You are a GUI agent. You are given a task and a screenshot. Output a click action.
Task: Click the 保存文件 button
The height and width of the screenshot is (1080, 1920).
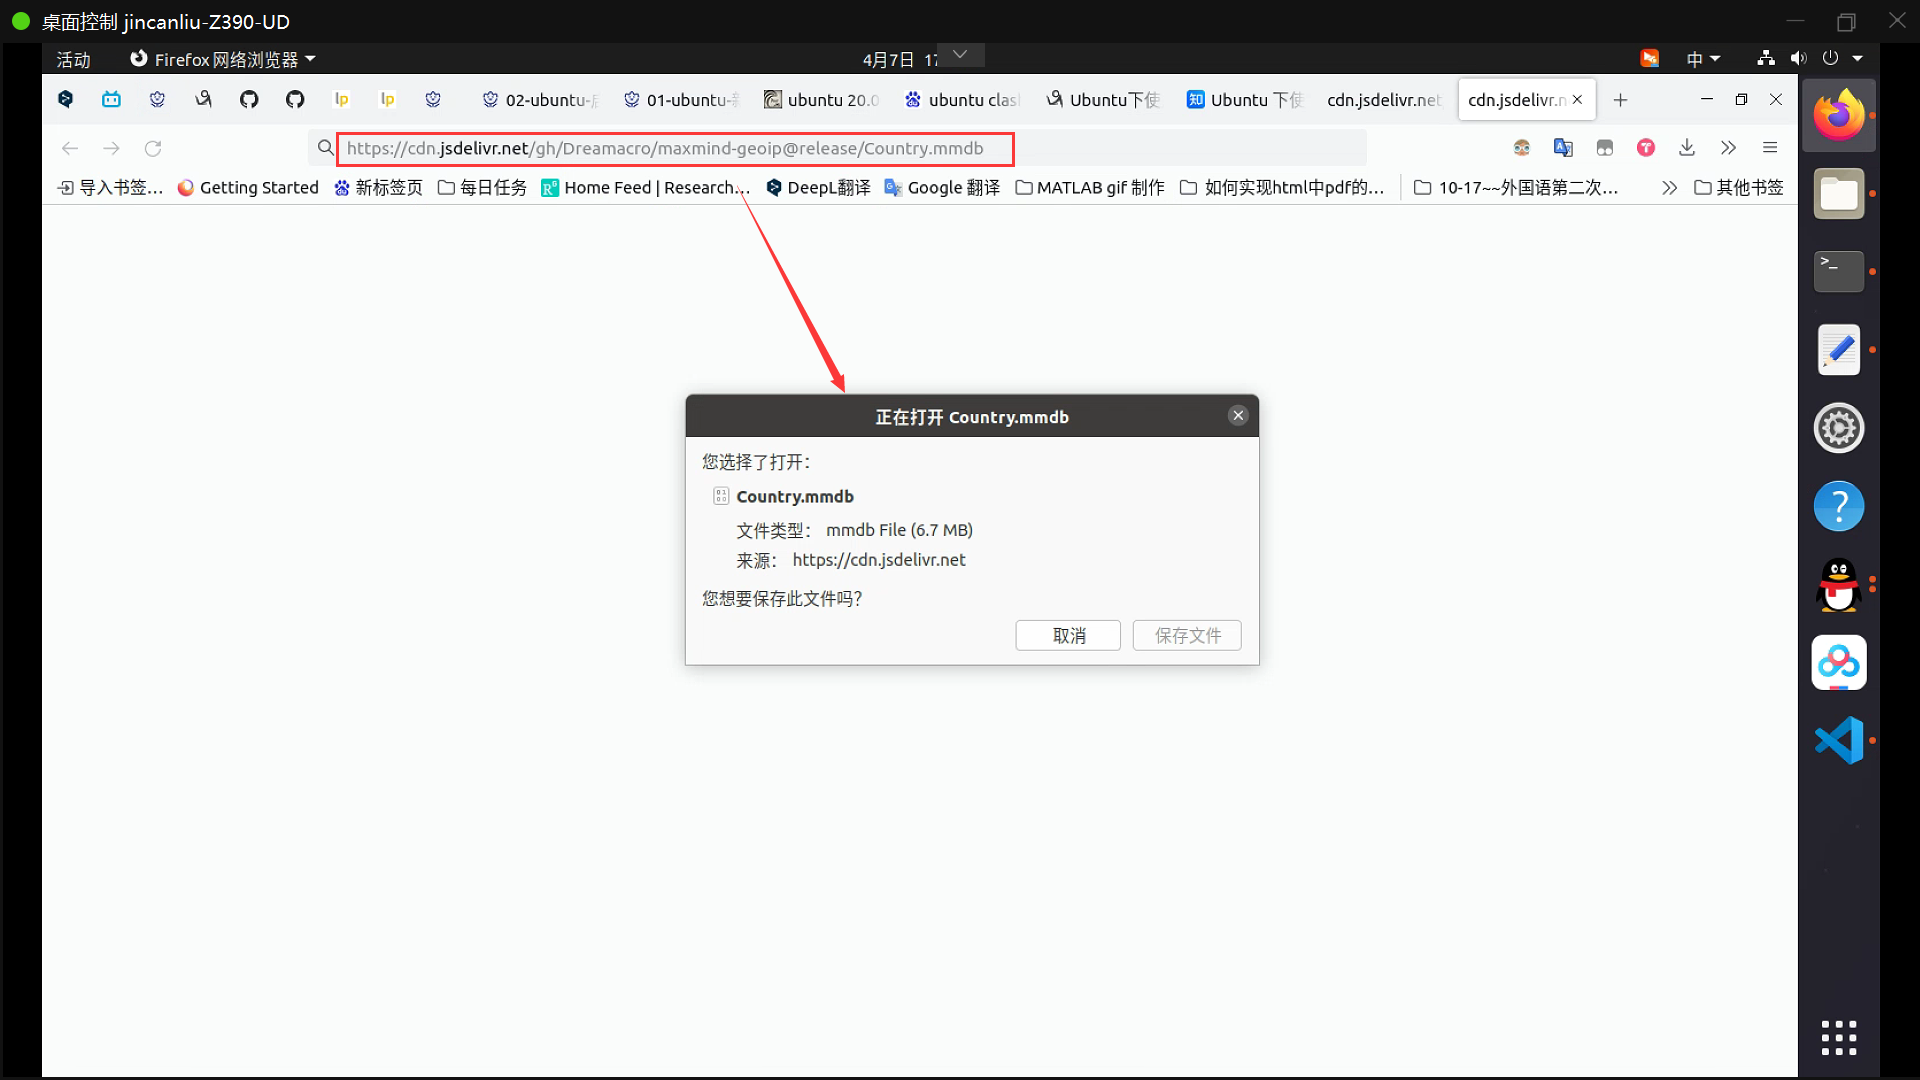tap(1187, 636)
